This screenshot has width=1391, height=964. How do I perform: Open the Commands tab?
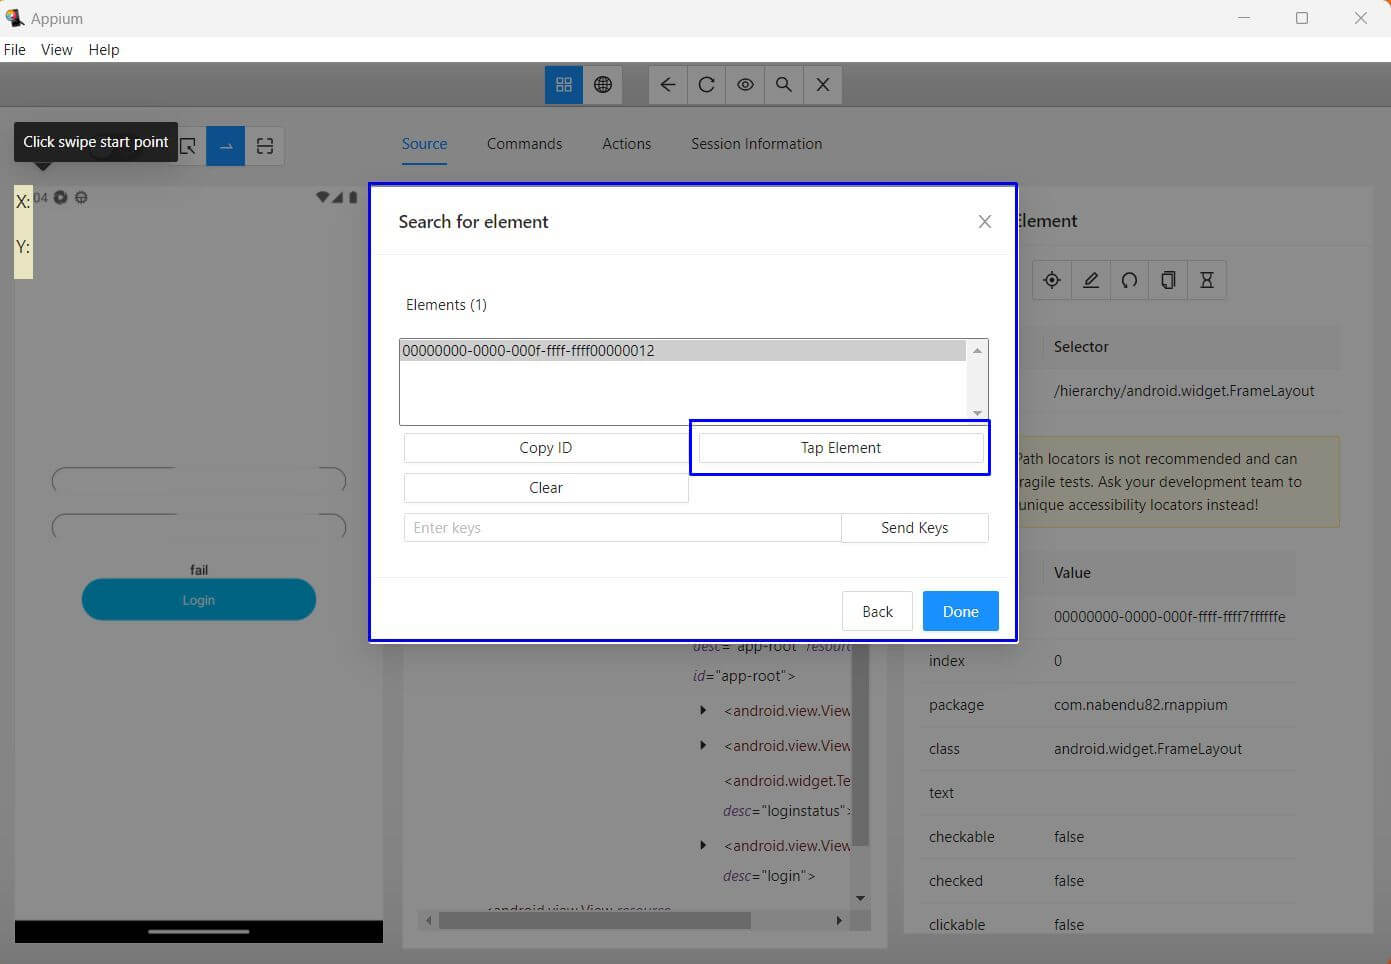point(524,144)
